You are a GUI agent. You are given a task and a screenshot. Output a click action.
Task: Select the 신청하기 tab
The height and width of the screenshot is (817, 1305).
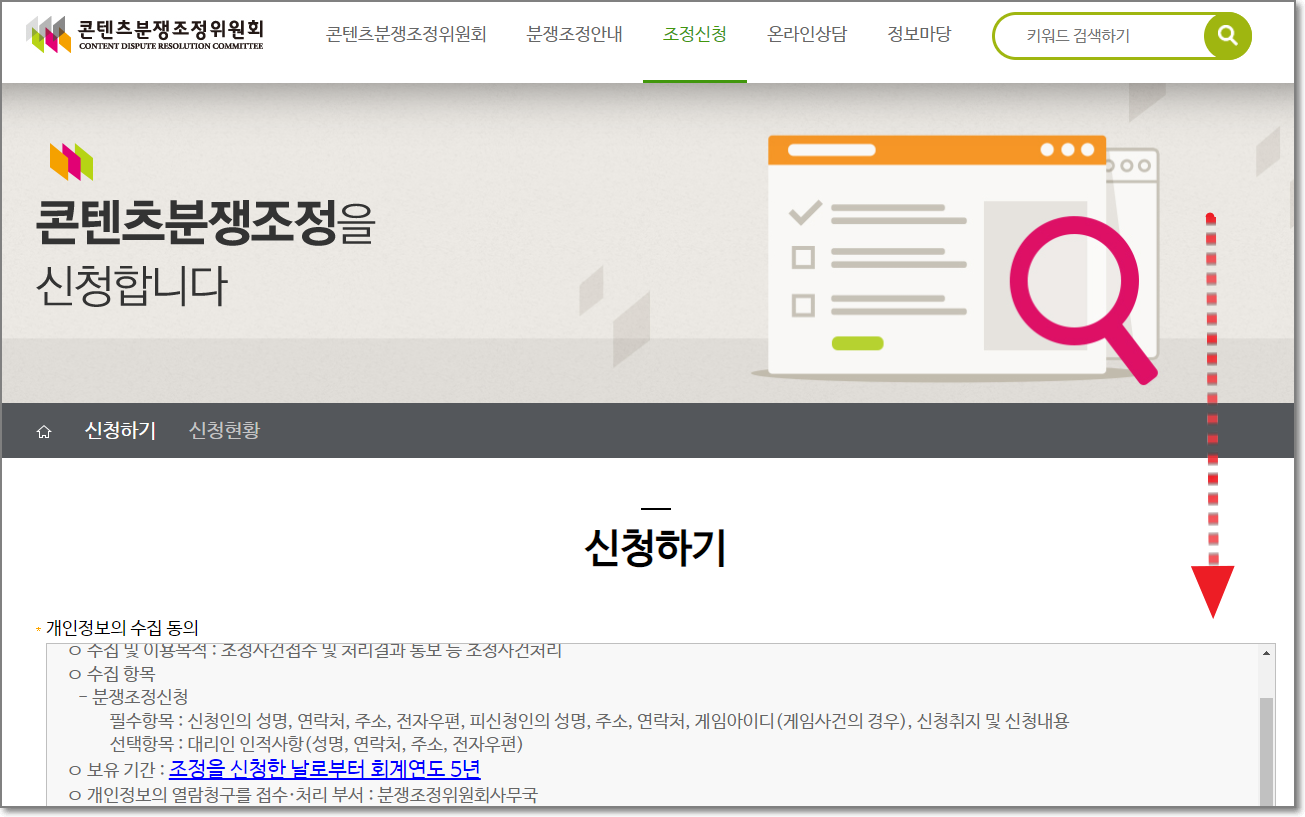(120, 430)
